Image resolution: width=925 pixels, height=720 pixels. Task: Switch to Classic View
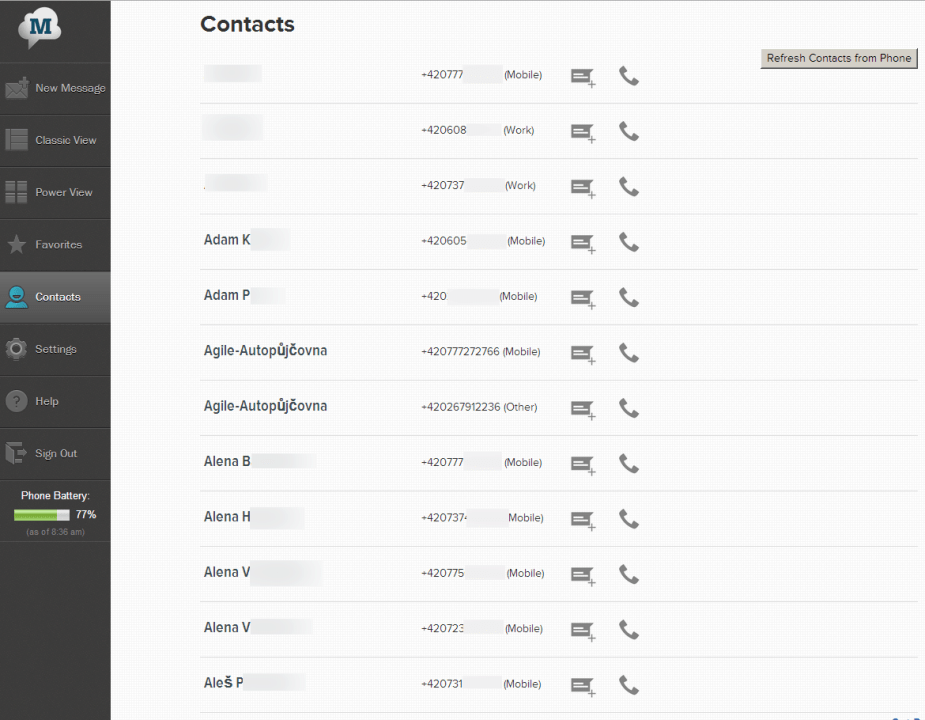tap(55, 140)
